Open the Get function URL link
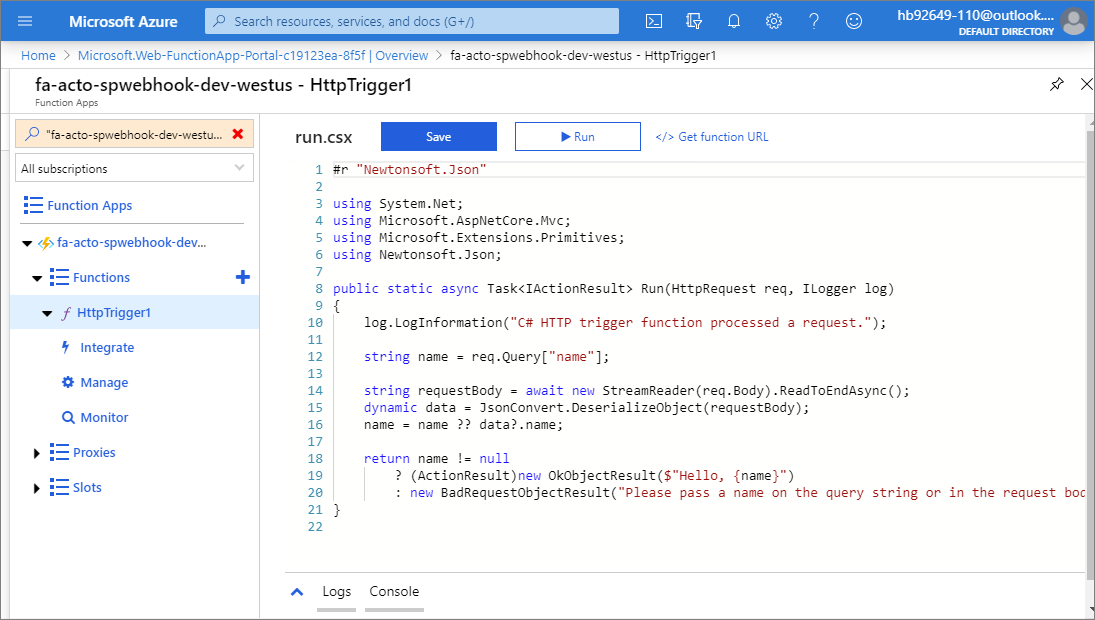Screen dimensions: 1095x620 712,136
